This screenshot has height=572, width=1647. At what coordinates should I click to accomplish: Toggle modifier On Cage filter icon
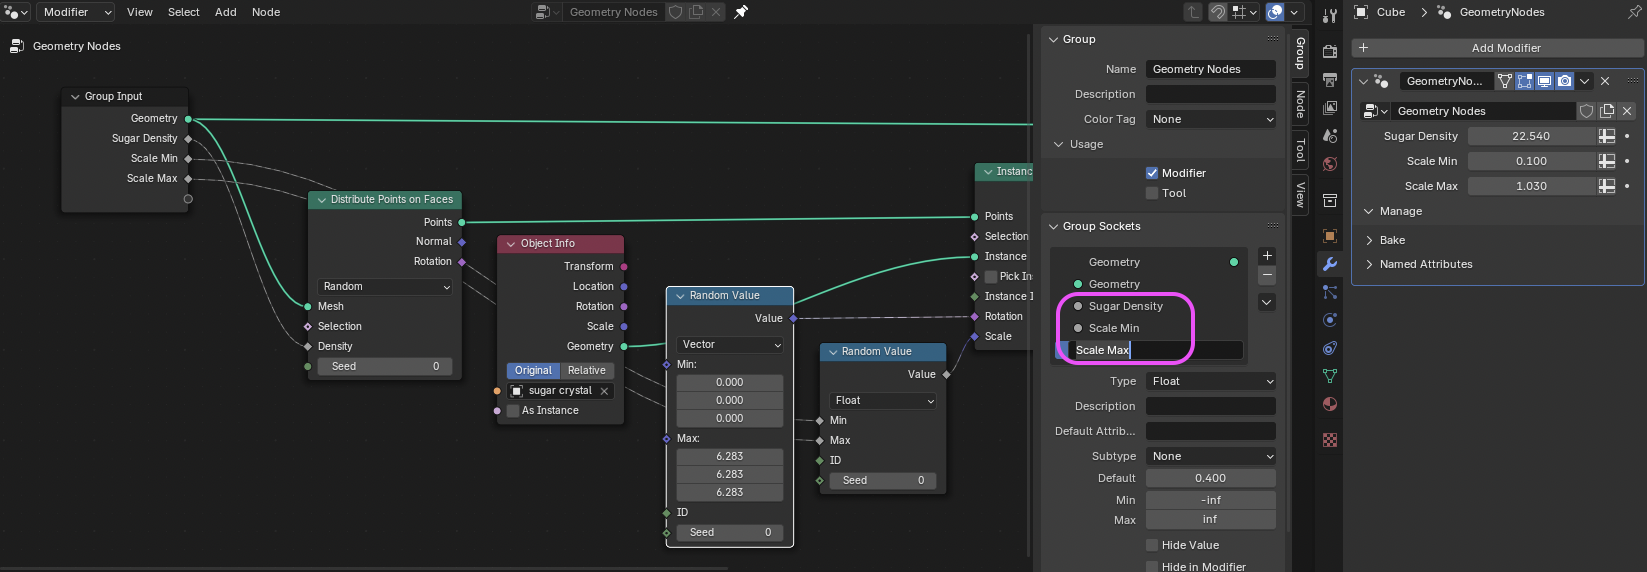pos(1505,81)
